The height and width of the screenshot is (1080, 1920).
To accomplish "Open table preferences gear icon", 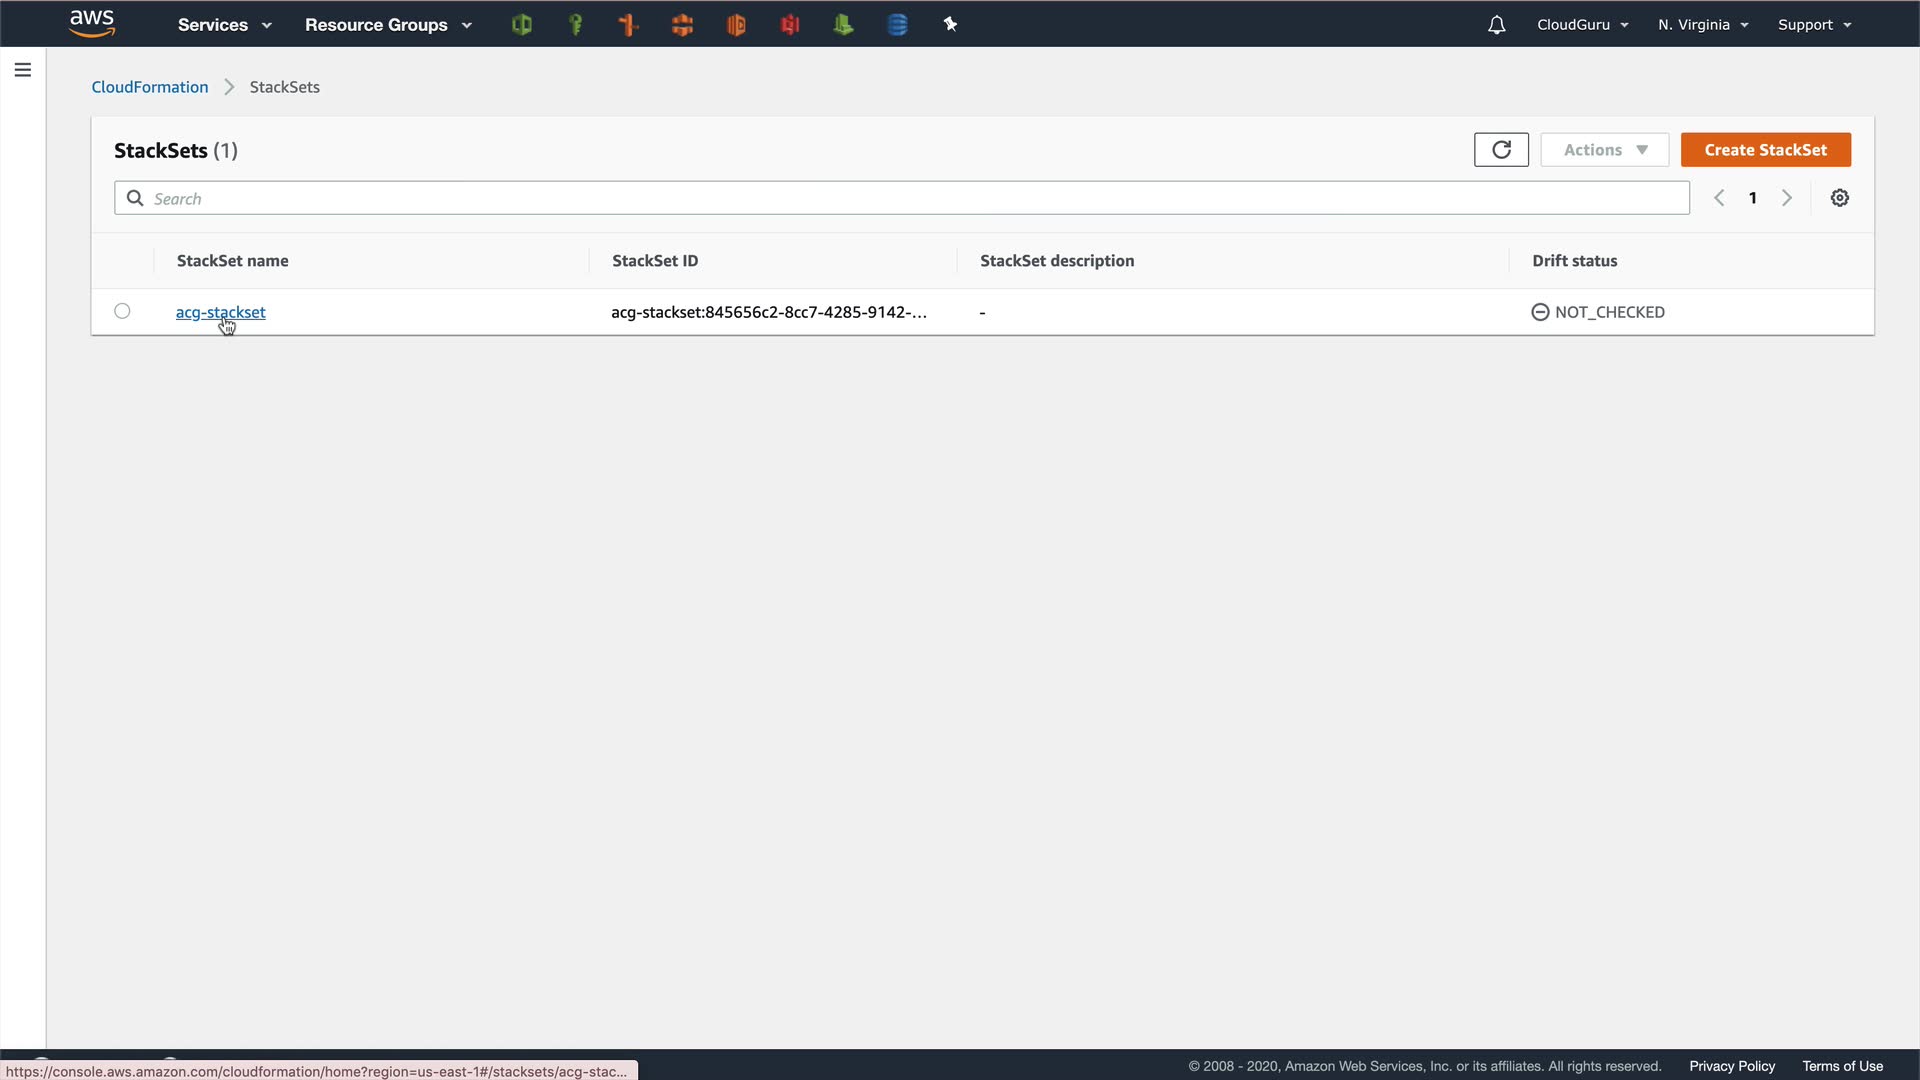I will click(x=1839, y=198).
